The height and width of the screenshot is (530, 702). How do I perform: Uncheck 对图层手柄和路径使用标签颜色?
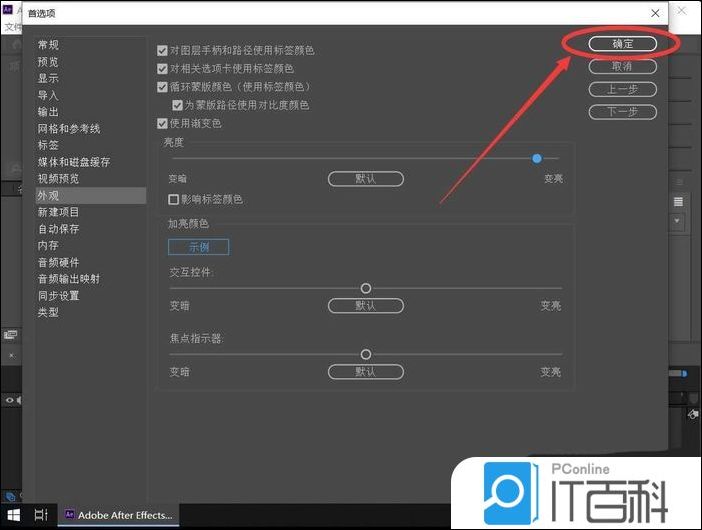[x=162, y=51]
